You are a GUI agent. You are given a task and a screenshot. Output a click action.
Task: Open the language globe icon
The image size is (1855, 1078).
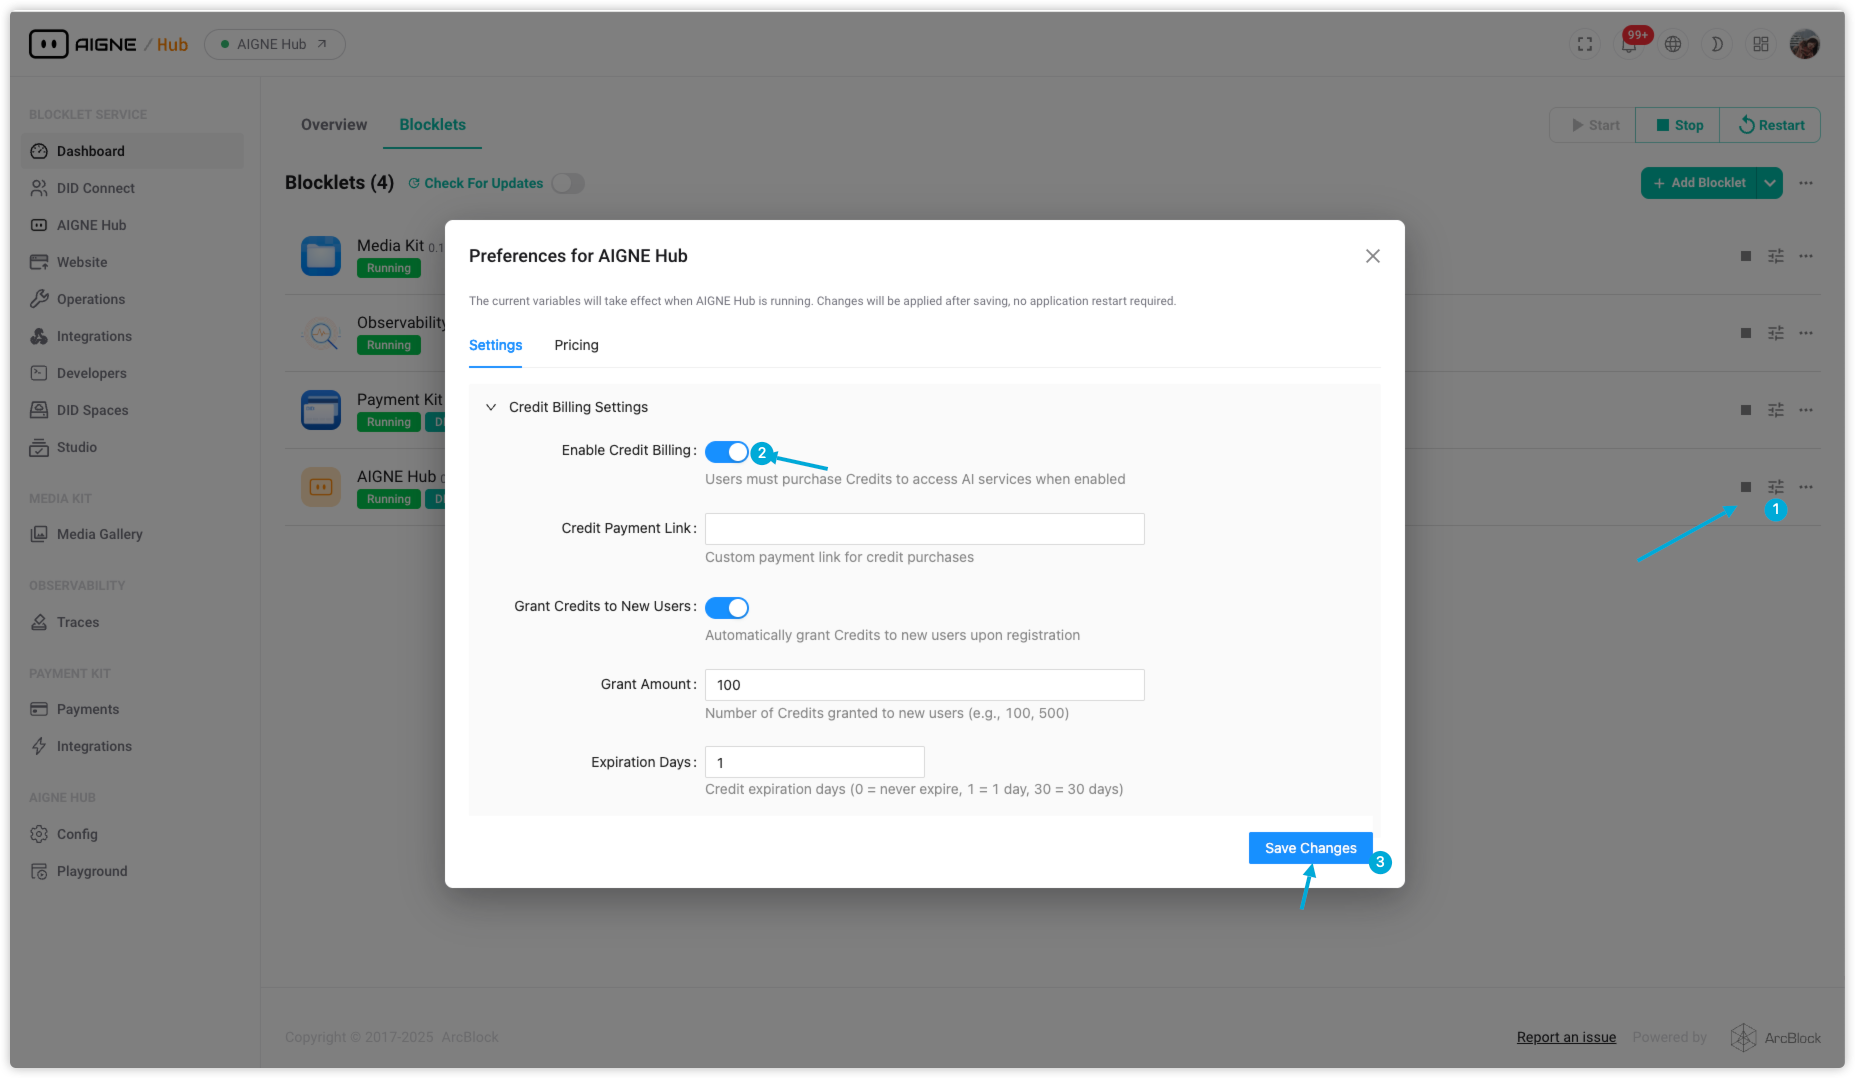click(1673, 45)
